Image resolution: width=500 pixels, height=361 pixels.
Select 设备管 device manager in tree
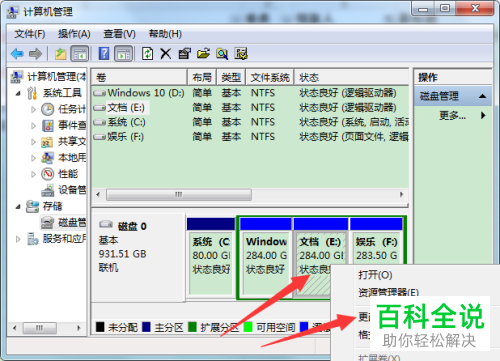pos(63,190)
